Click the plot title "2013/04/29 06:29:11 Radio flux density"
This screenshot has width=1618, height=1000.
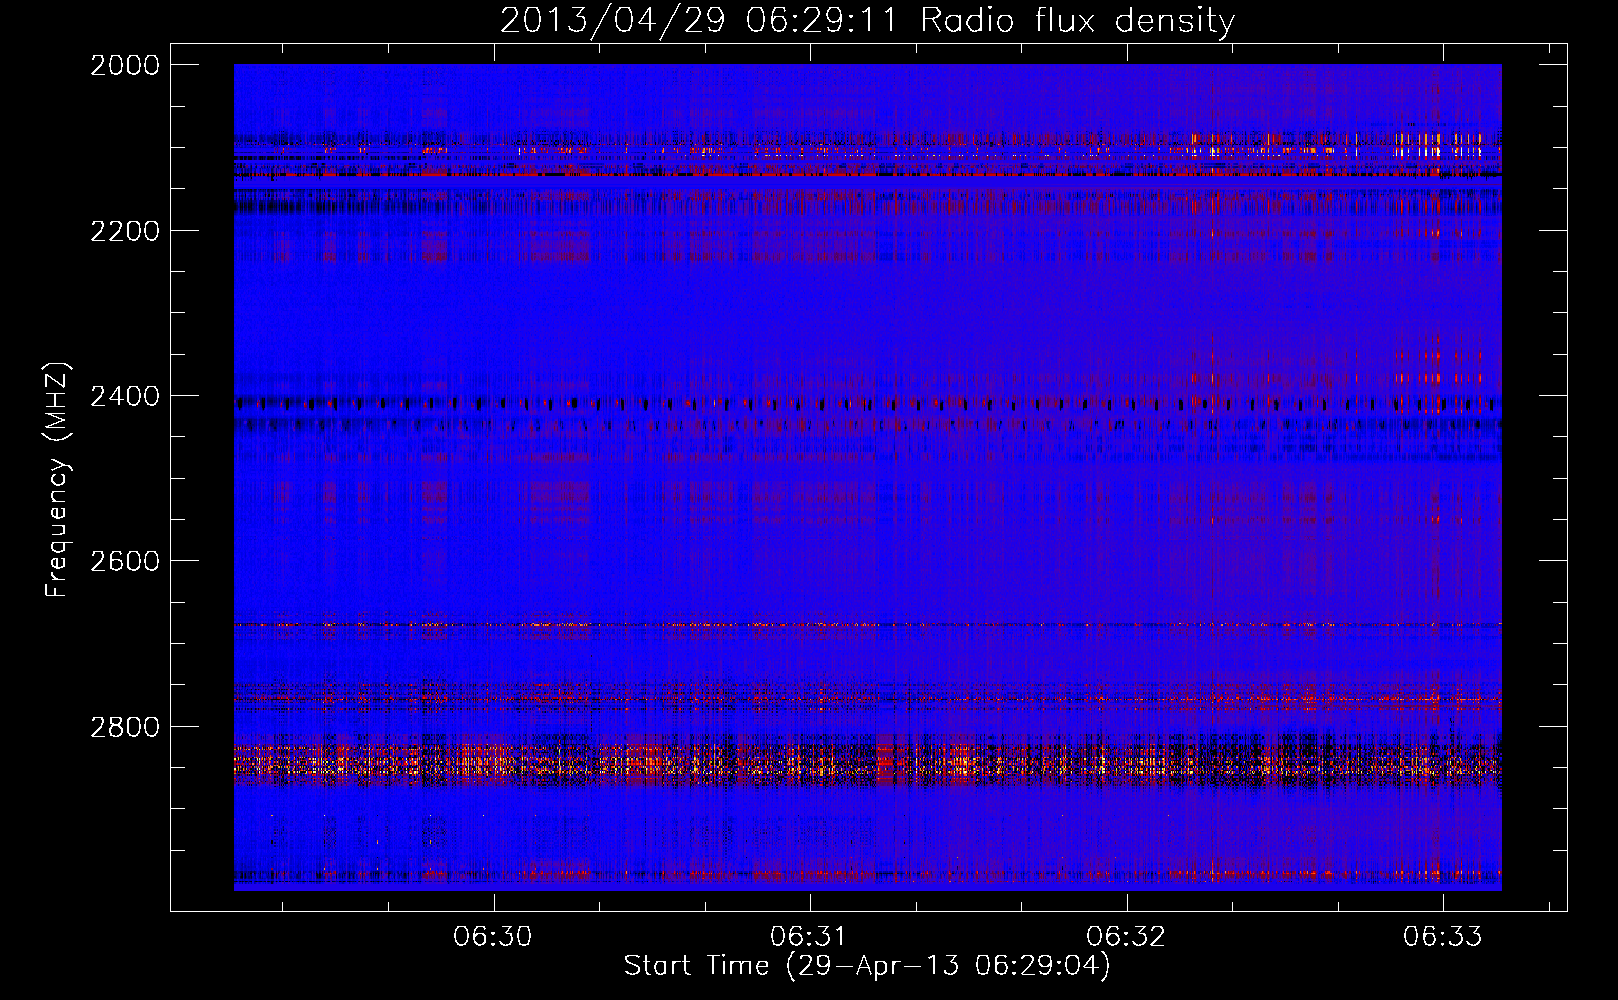pyautogui.click(x=867, y=21)
